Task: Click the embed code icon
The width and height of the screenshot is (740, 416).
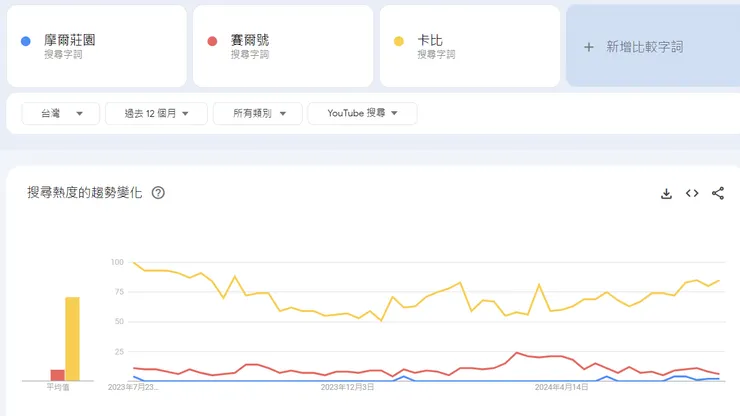Action: coord(692,193)
